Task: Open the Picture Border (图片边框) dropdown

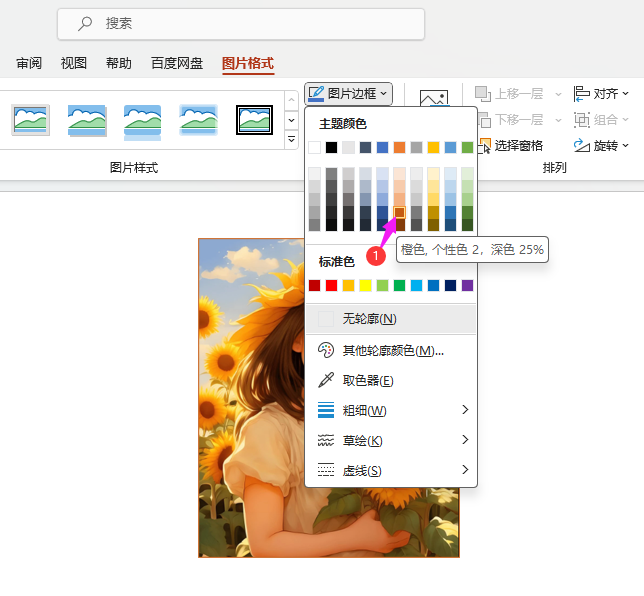Action: [x=348, y=94]
